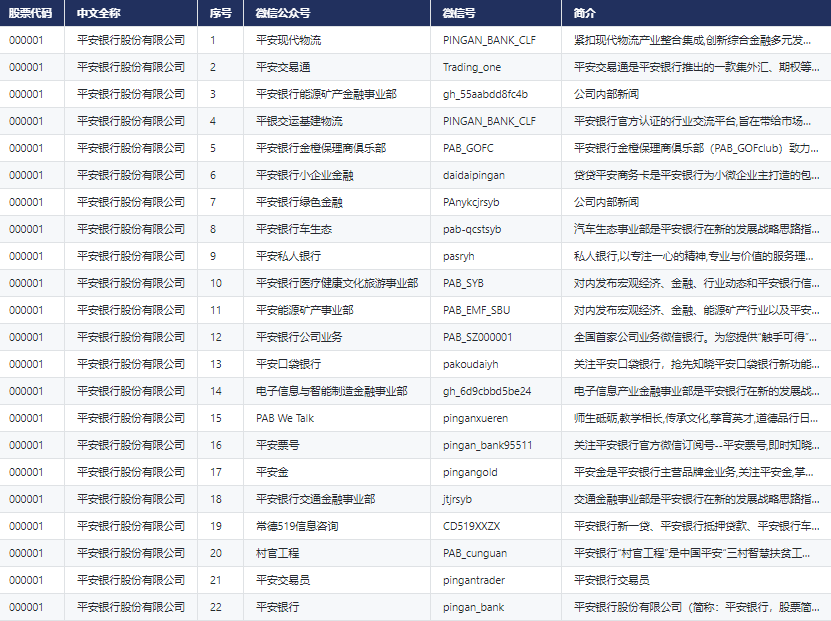Click the WeChat ID PAnykcjrsyb

pyautogui.click(x=471, y=202)
